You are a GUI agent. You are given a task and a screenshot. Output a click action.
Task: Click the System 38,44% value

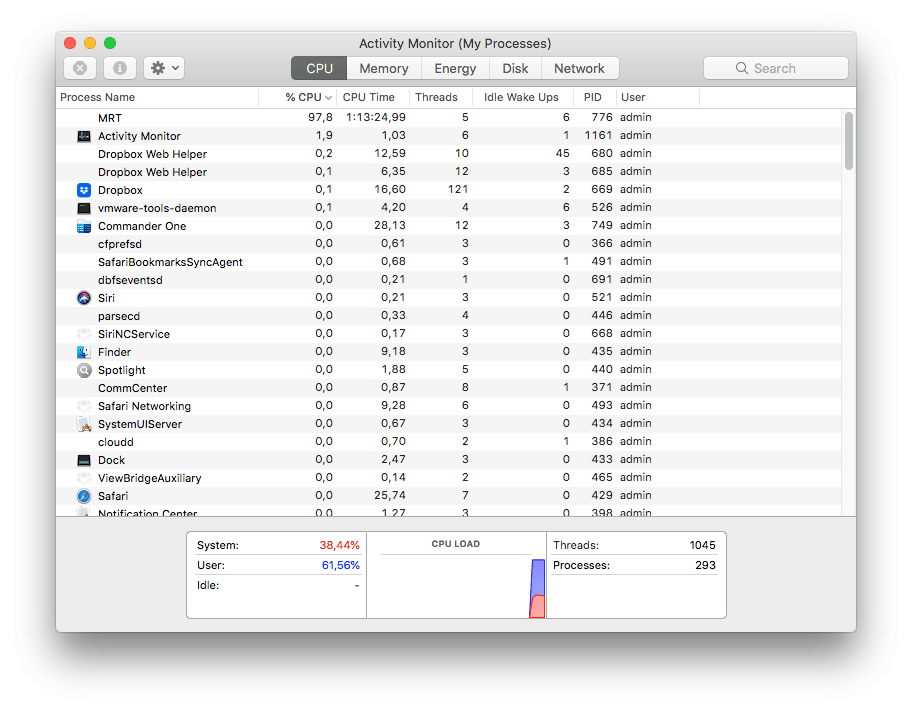[339, 546]
